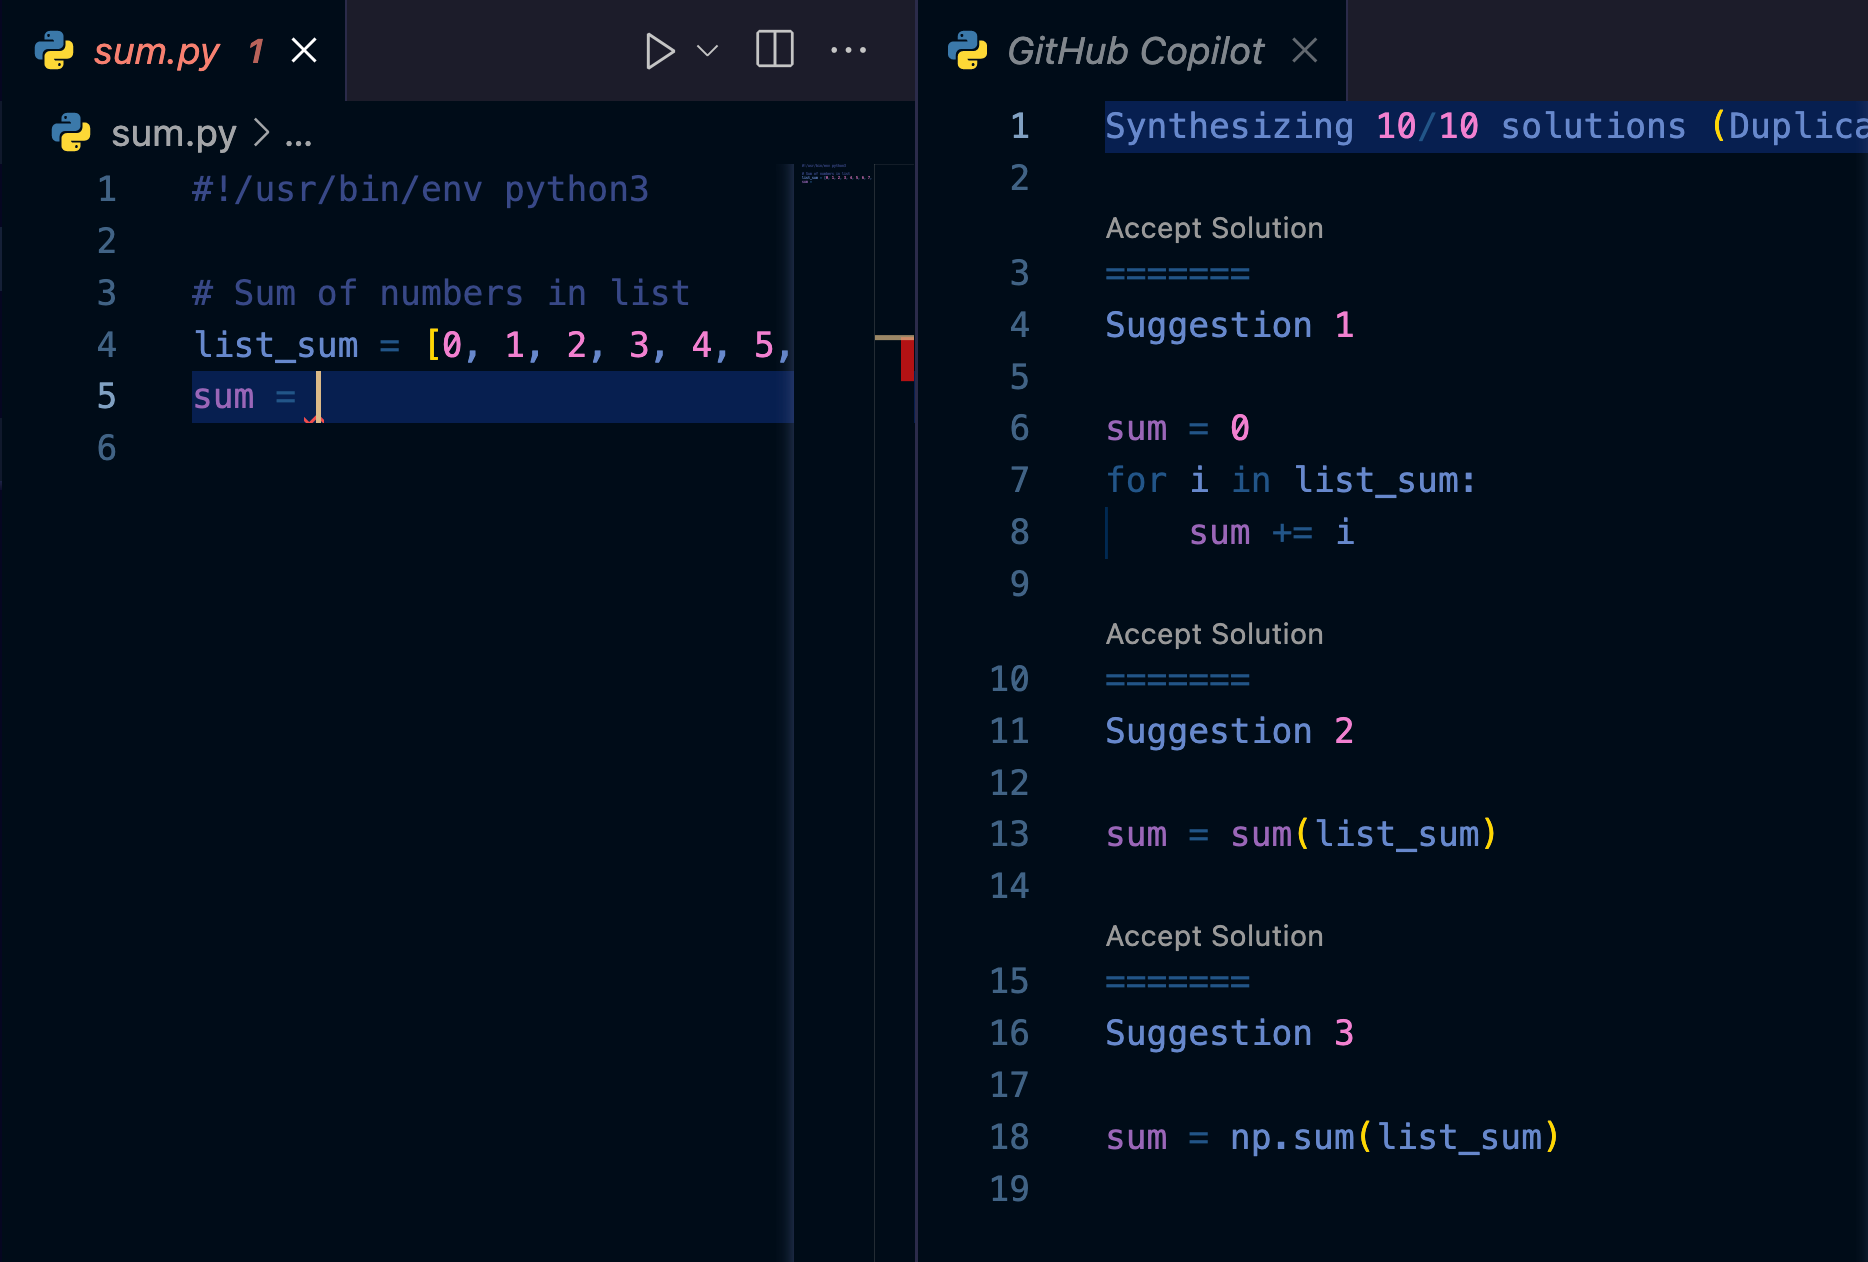Switch to the GitHub Copilot tab
Image resolution: width=1868 pixels, height=1262 pixels.
[x=1135, y=51]
